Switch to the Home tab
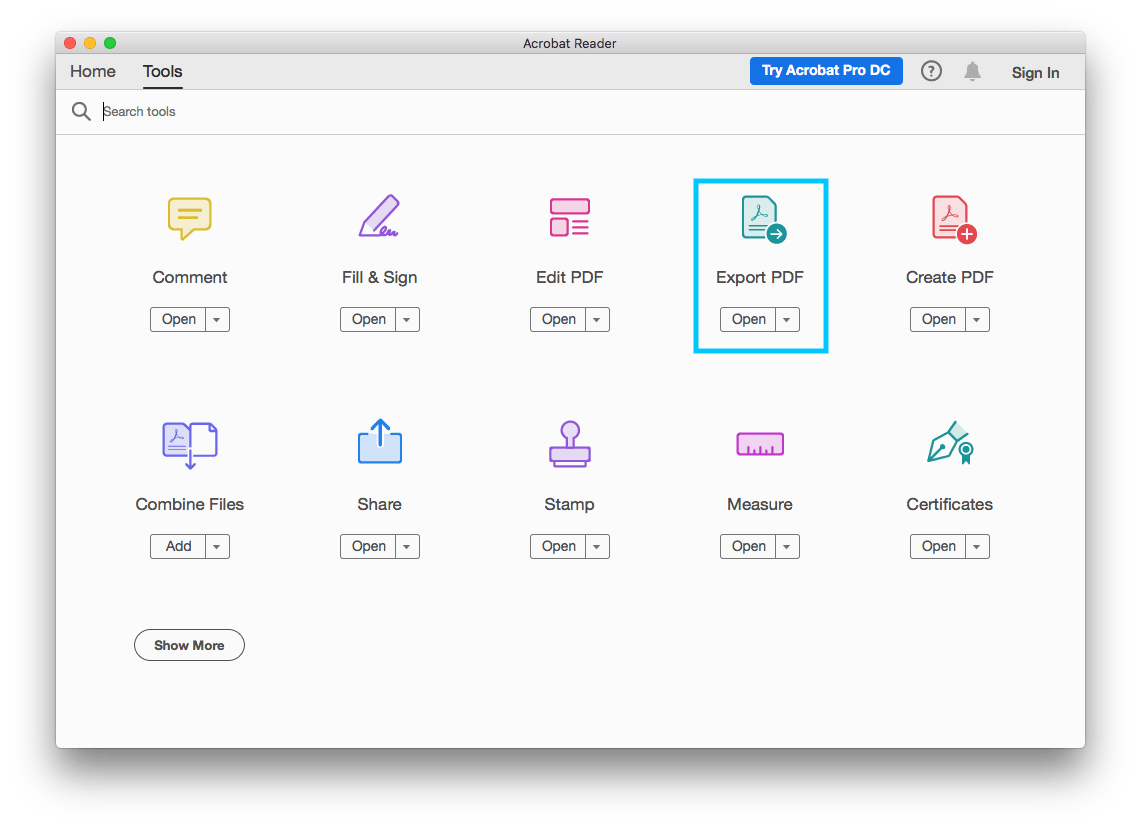 click(x=92, y=71)
